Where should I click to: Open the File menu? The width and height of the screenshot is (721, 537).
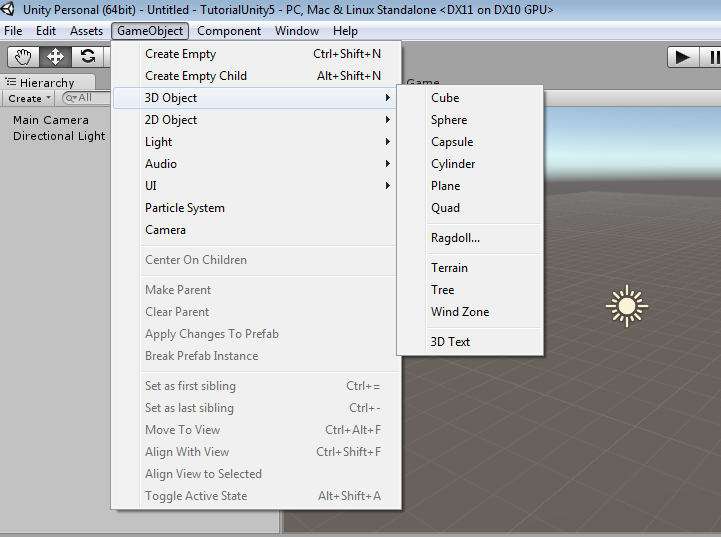point(13,31)
